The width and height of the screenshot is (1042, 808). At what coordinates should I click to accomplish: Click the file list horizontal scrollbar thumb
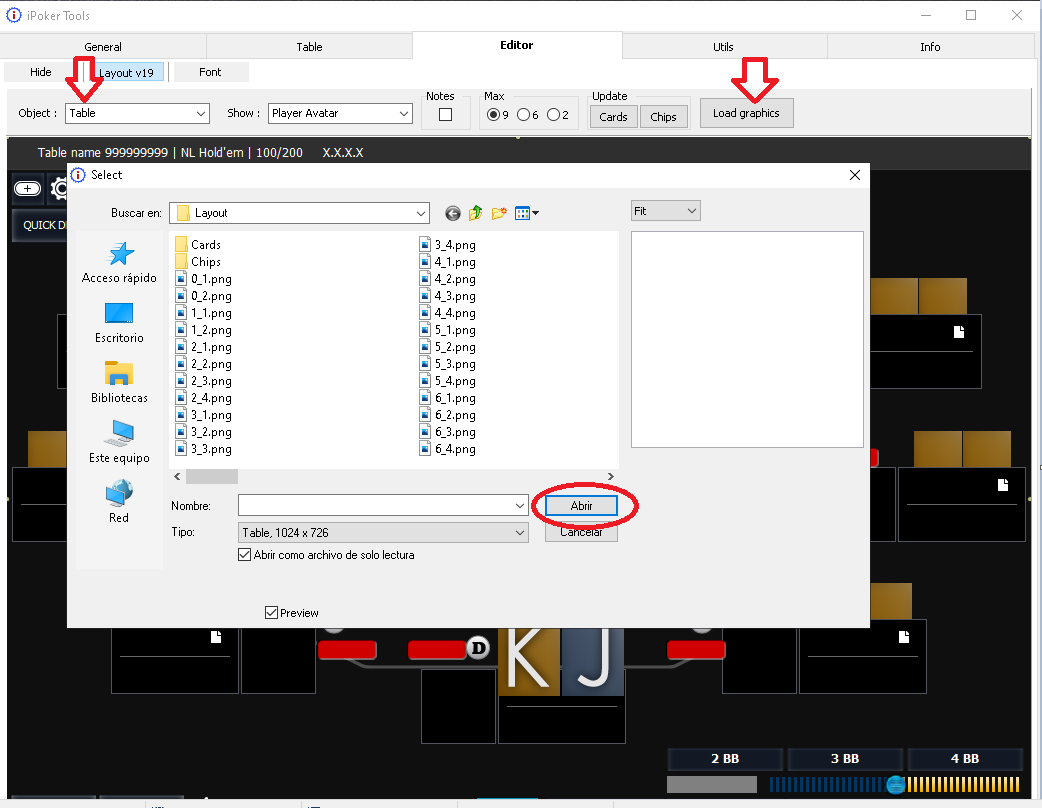point(212,476)
